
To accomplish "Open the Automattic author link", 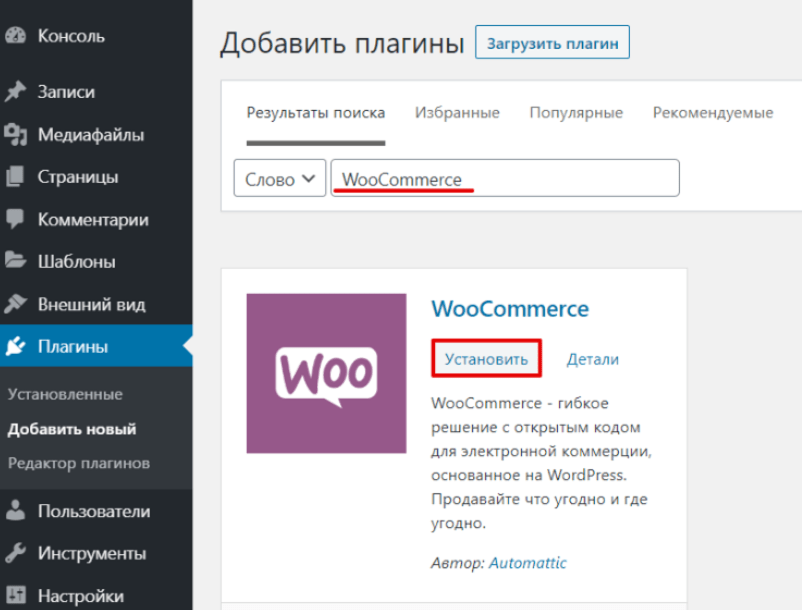I will coord(528,563).
